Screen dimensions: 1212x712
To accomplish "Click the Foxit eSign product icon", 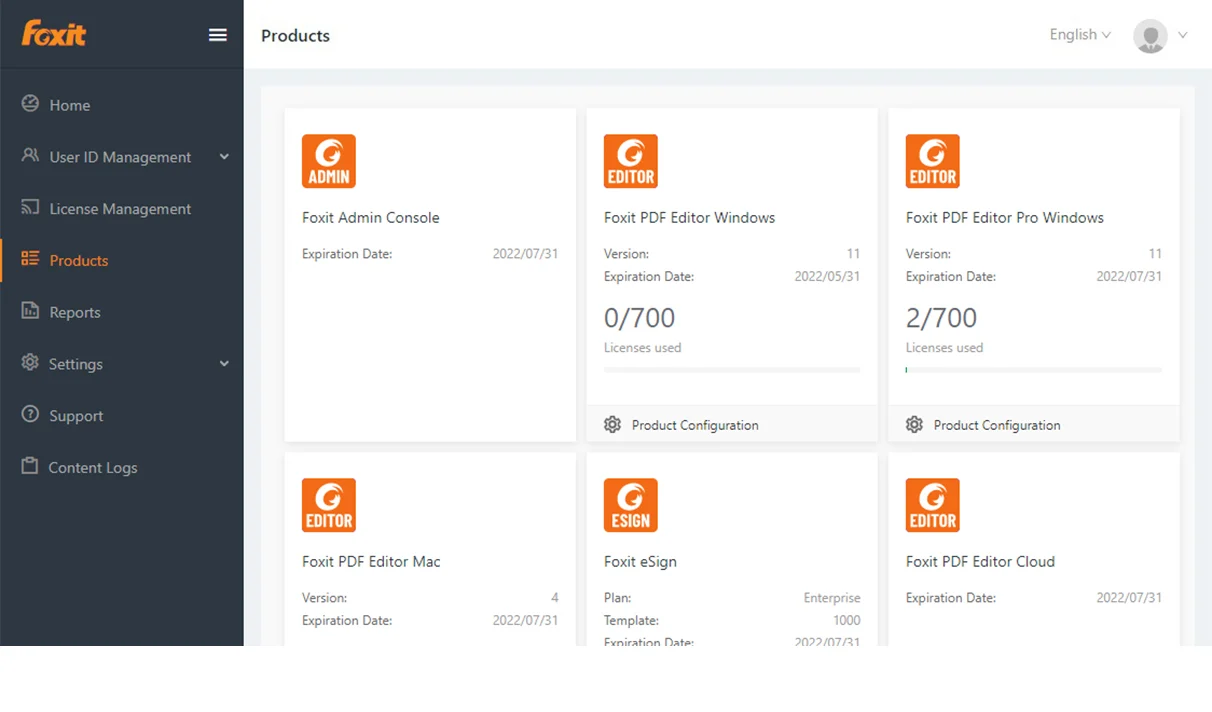I will (630, 505).
